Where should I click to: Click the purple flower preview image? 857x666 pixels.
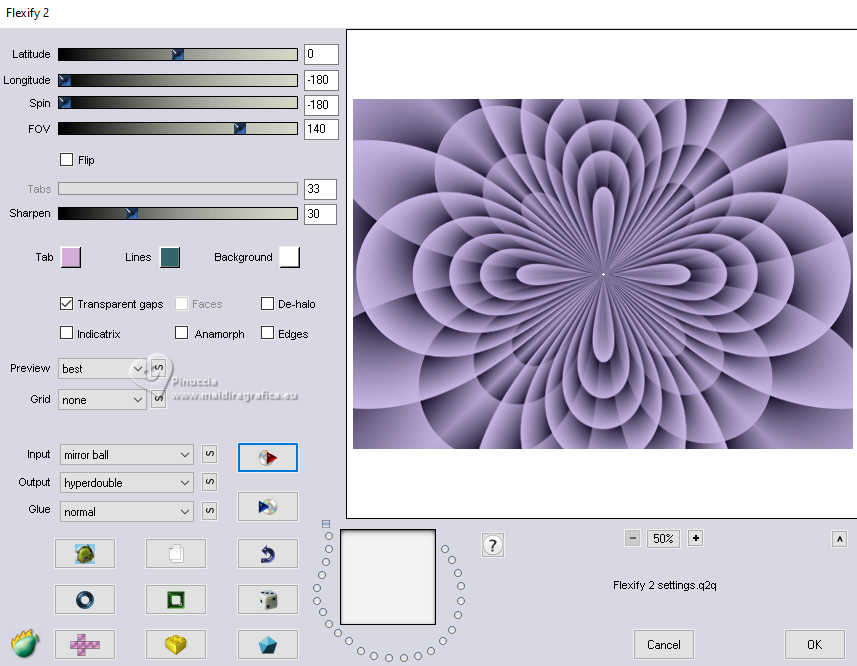602,274
